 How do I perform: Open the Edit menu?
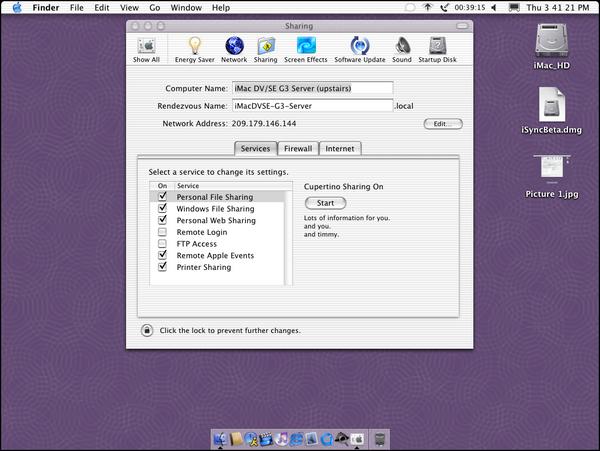pyautogui.click(x=102, y=8)
